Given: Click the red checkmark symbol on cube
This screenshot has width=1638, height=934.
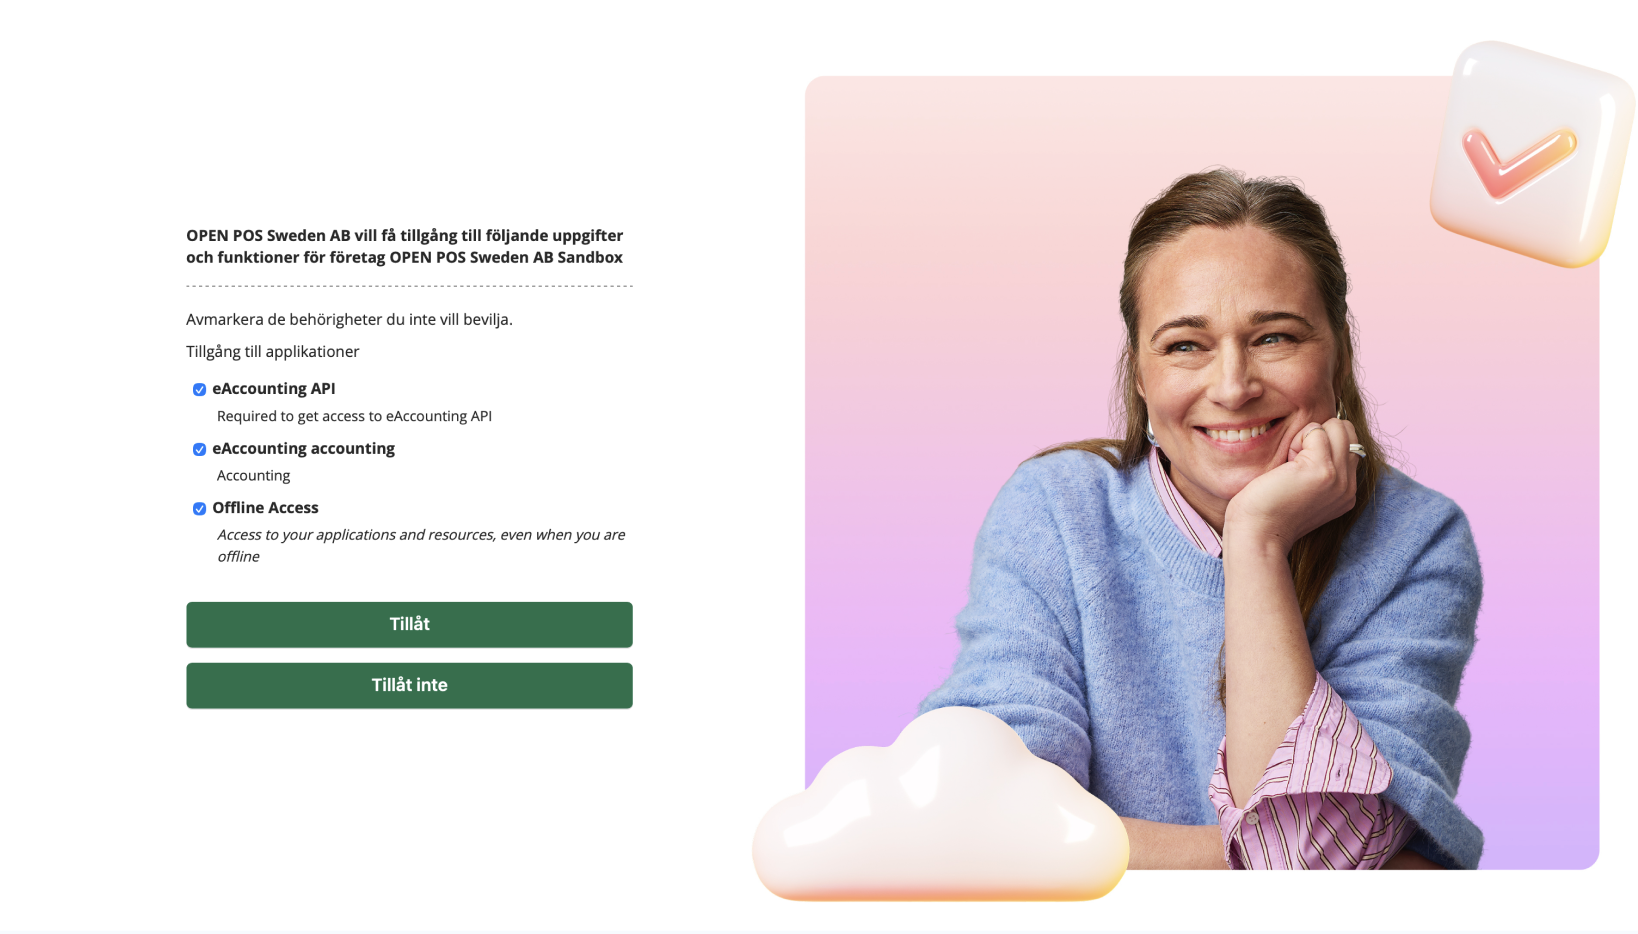Looking at the screenshot, I should [x=1519, y=162].
